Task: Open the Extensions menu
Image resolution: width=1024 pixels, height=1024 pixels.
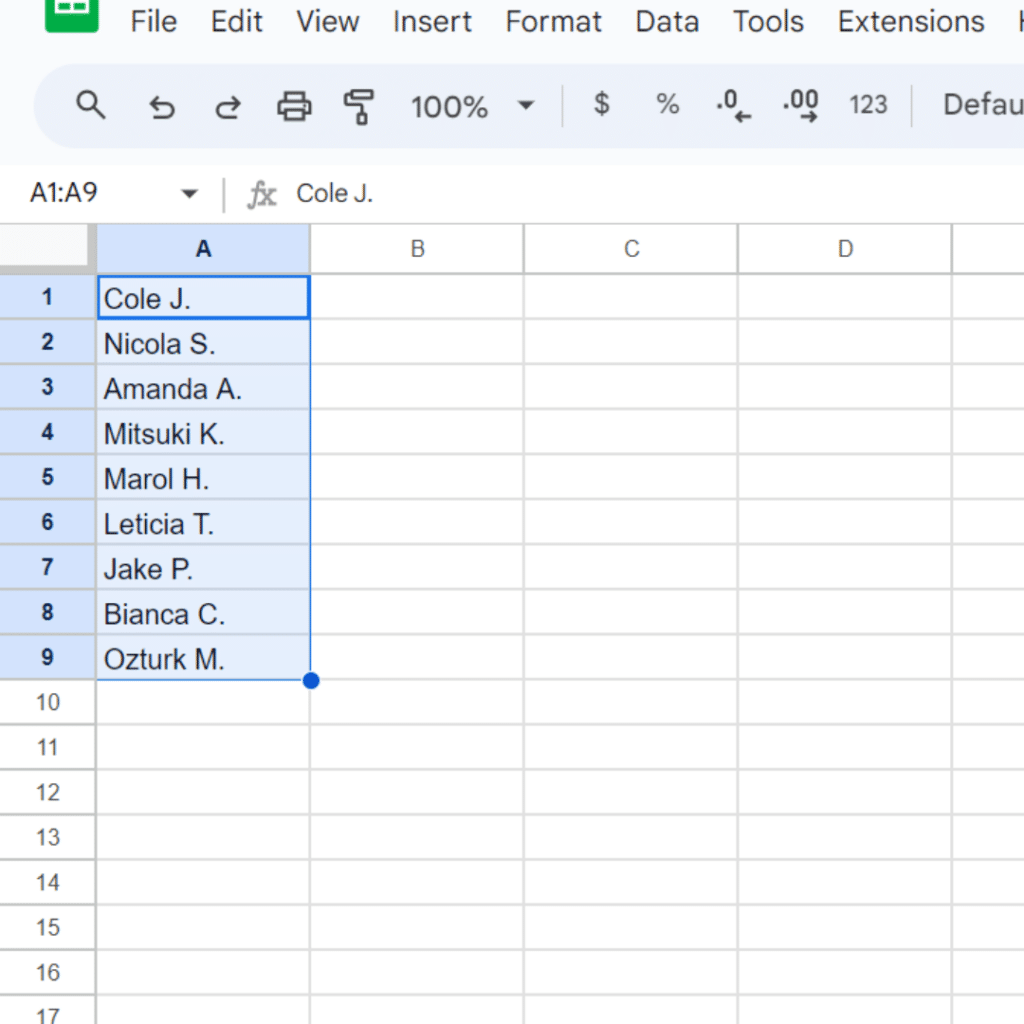Action: pos(911,22)
